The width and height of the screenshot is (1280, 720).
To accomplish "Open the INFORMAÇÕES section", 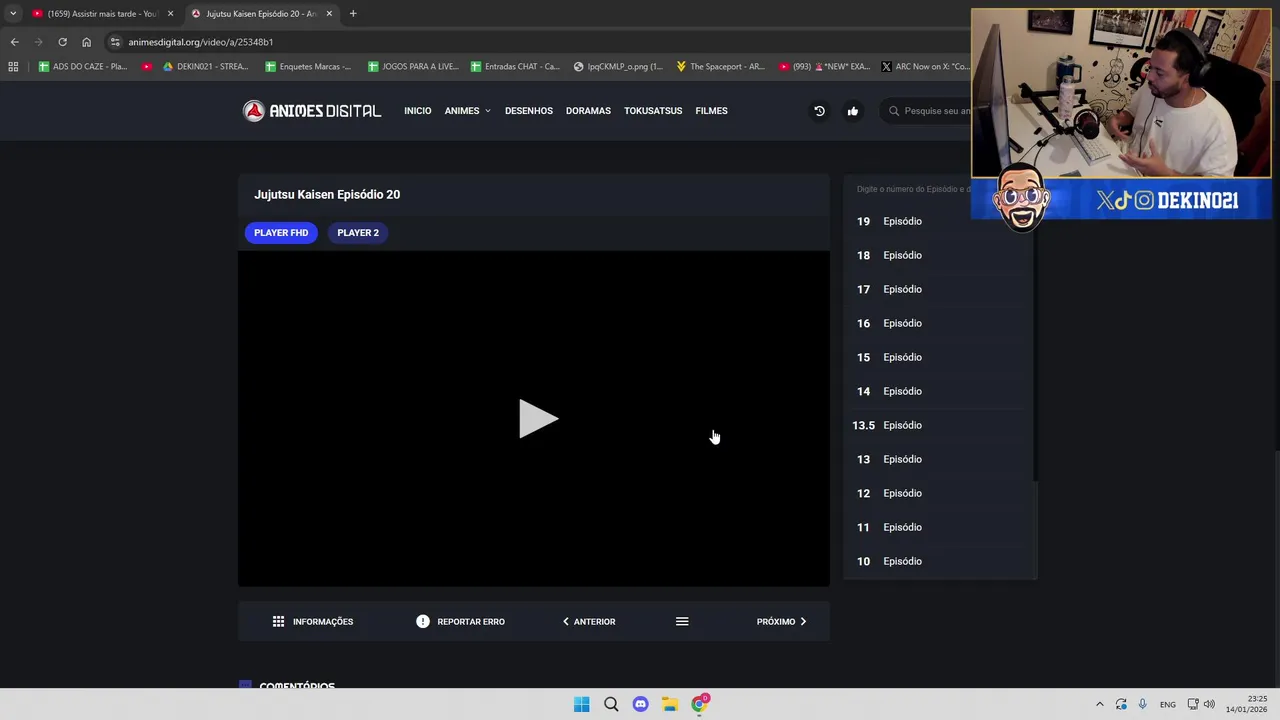I will pos(313,622).
